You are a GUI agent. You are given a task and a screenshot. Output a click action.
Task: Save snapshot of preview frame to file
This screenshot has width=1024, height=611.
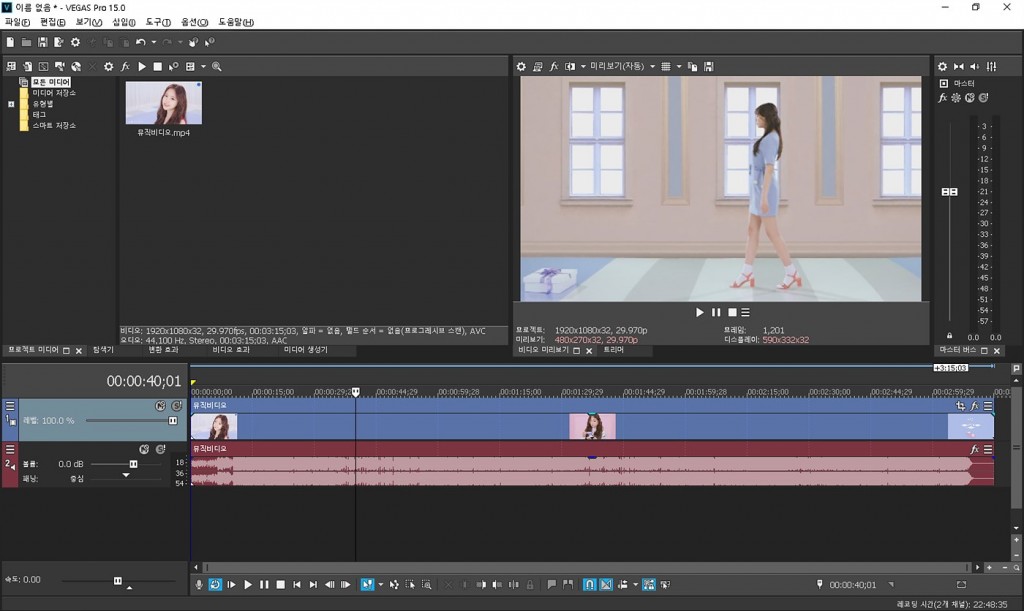(708, 66)
